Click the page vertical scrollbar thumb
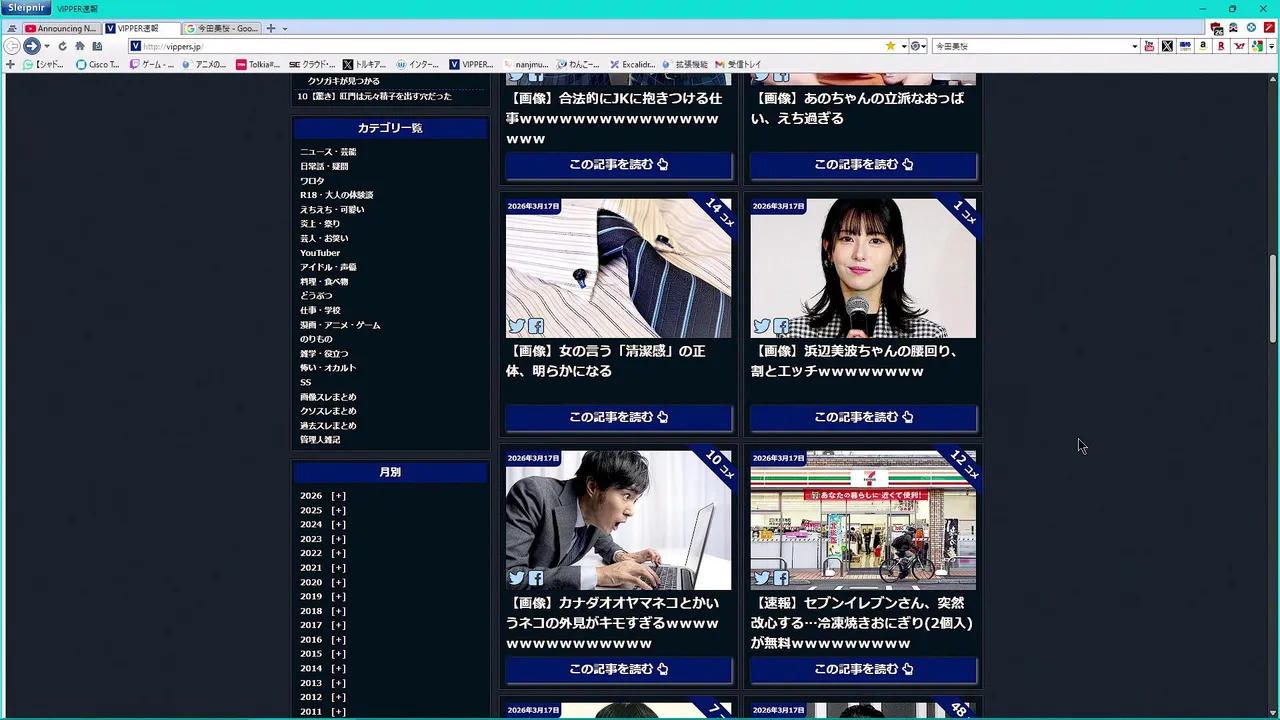1280x720 pixels. (1273, 298)
